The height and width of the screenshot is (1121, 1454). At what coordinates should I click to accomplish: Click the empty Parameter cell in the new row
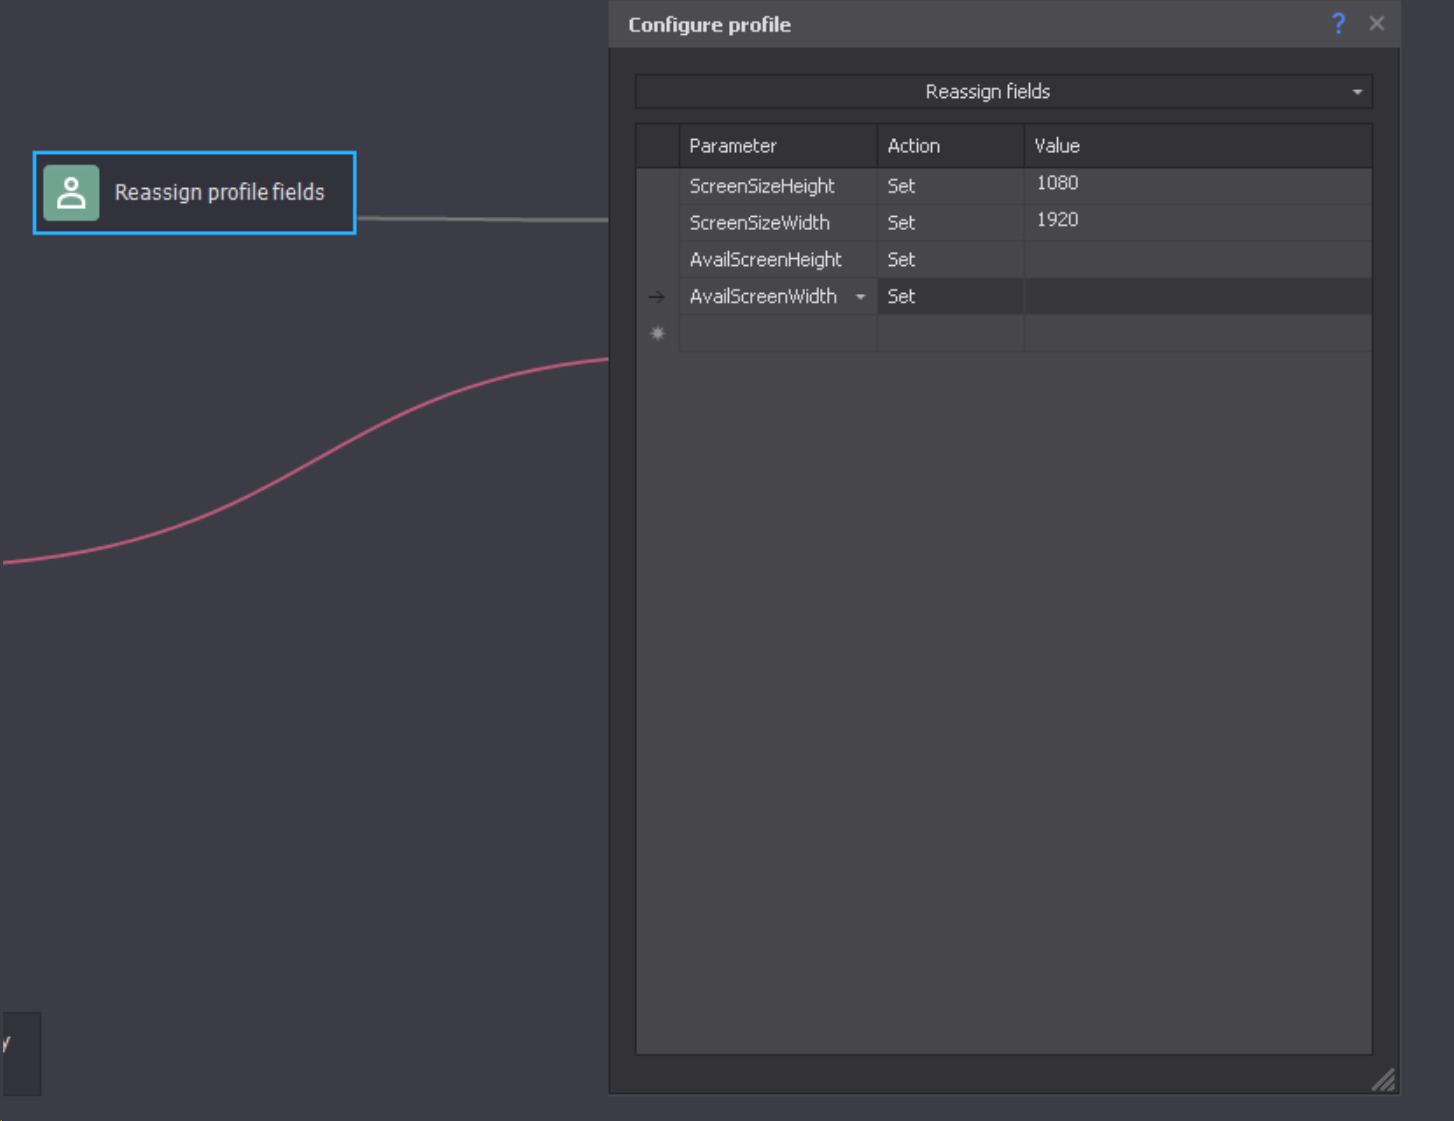click(778, 334)
